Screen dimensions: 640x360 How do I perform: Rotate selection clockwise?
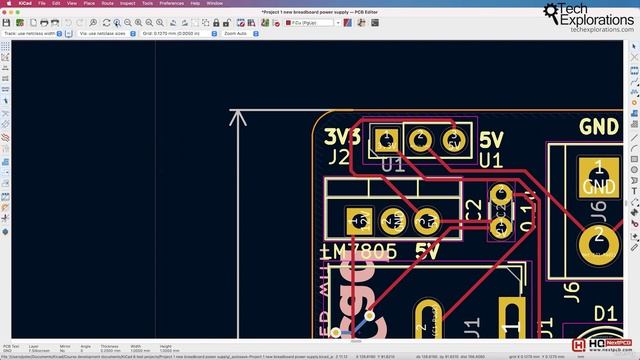pos(184,23)
